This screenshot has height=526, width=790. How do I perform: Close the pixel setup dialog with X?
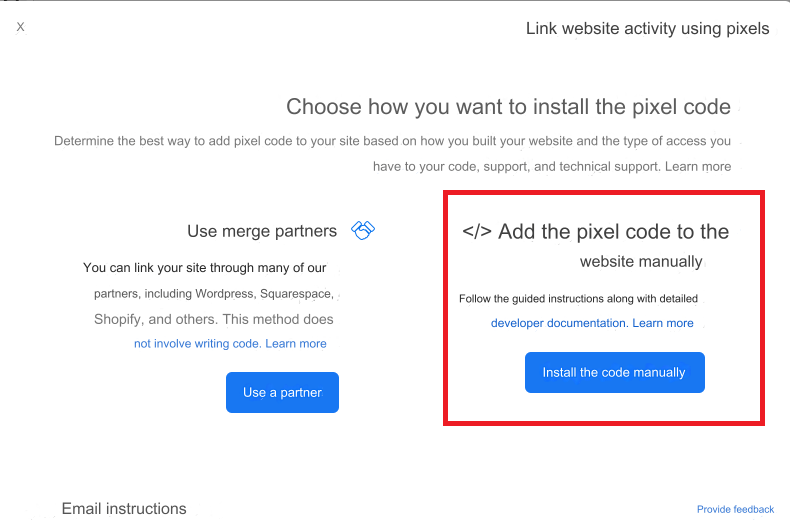click(20, 27)
